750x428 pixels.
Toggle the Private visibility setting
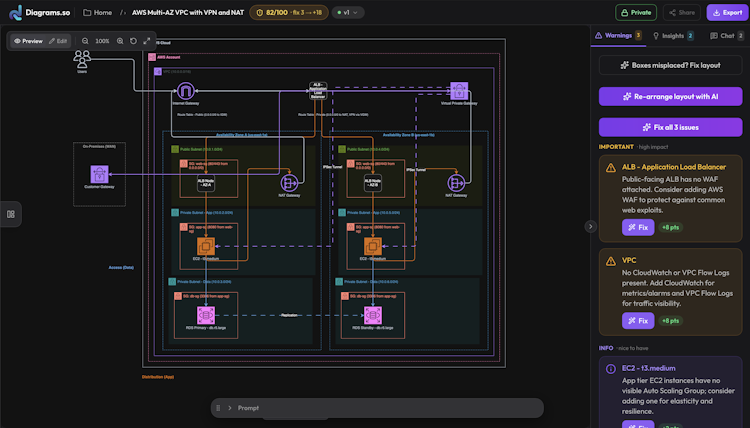coord(636,12)
